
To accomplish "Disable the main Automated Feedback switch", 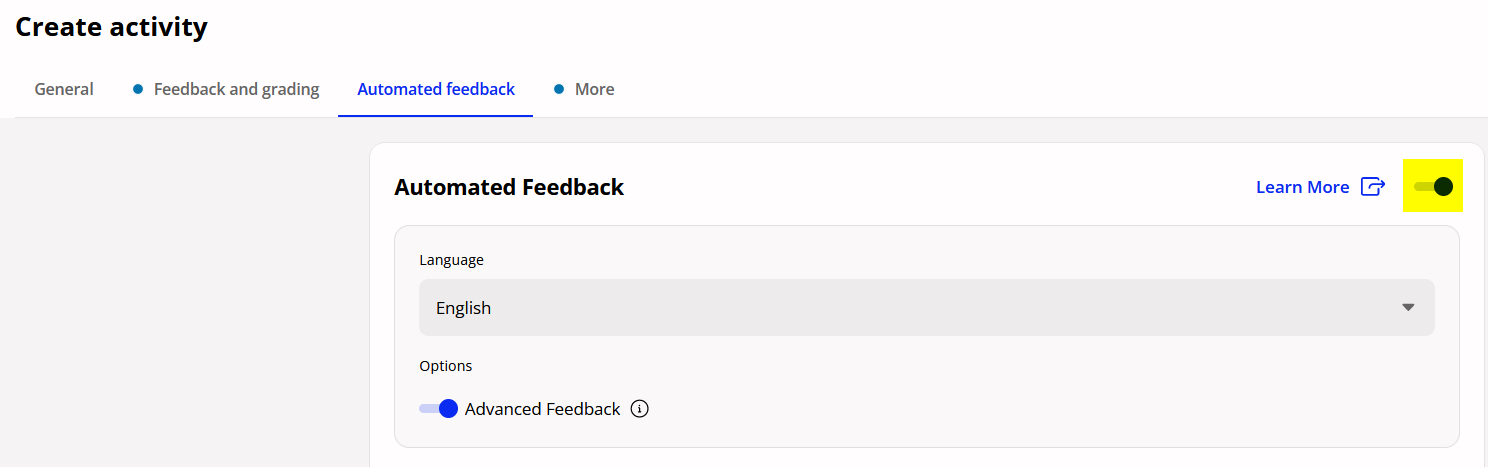I will tap(1433, 186).
